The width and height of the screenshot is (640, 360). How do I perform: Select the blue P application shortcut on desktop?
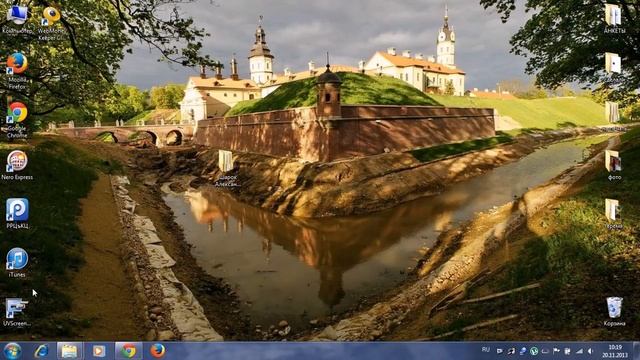[x=17, y=213]
